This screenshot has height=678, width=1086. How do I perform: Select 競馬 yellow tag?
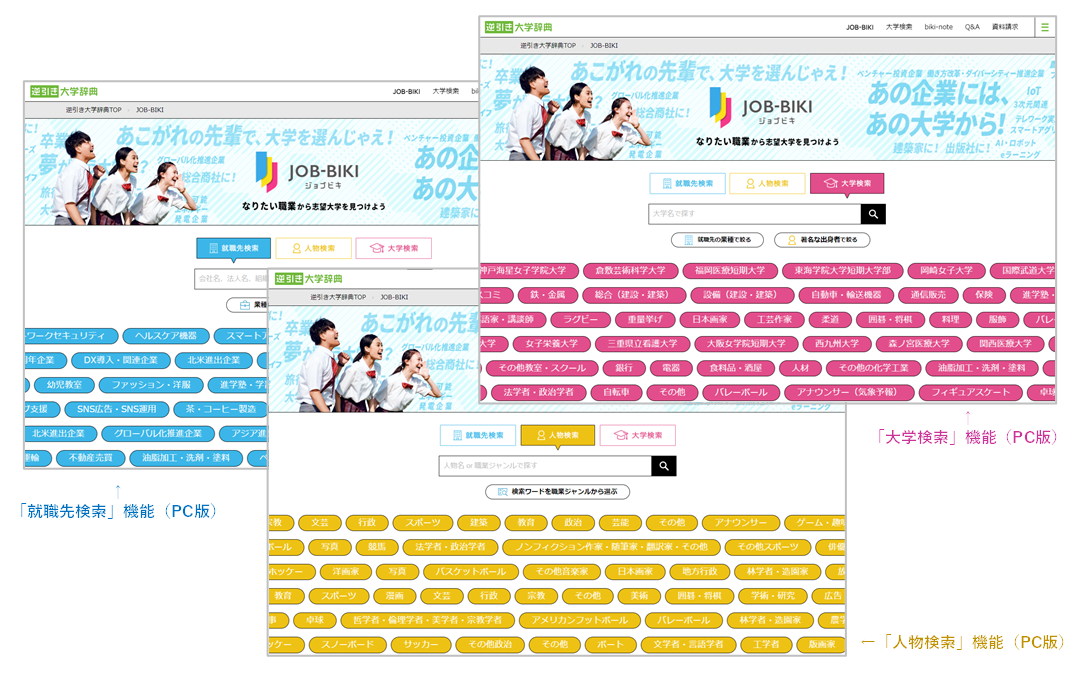tap(377, 547)
